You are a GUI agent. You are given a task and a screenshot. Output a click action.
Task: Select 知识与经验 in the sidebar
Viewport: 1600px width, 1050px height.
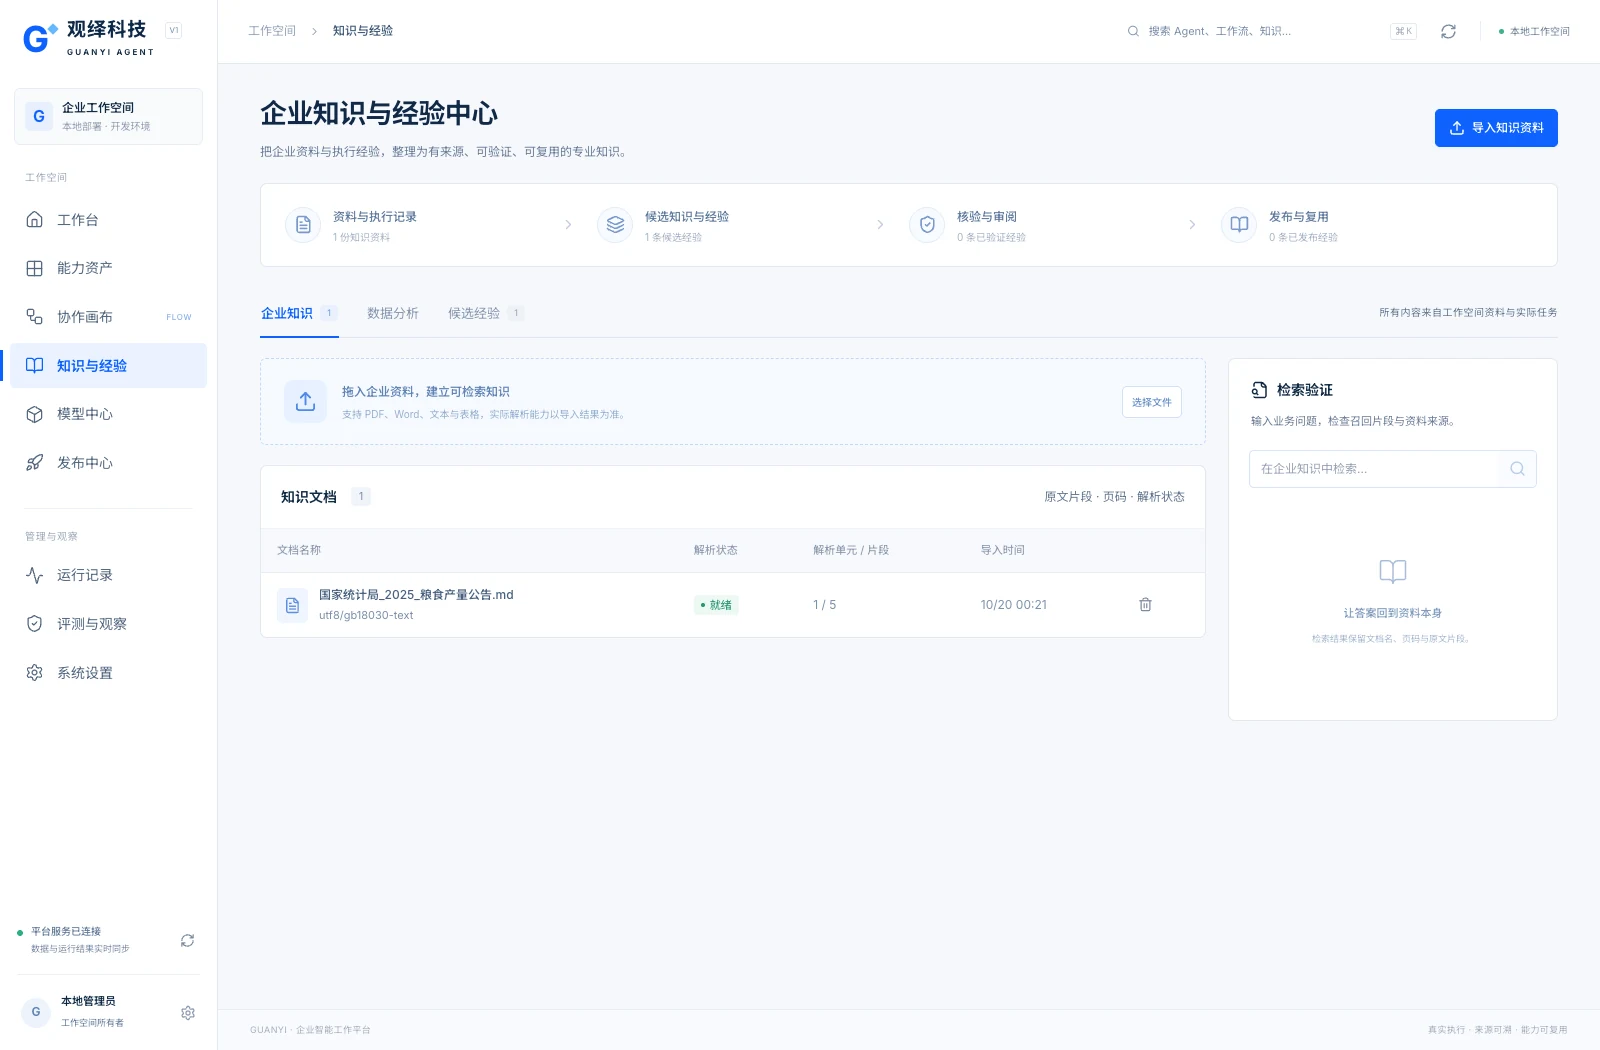[x=108, y=366]
